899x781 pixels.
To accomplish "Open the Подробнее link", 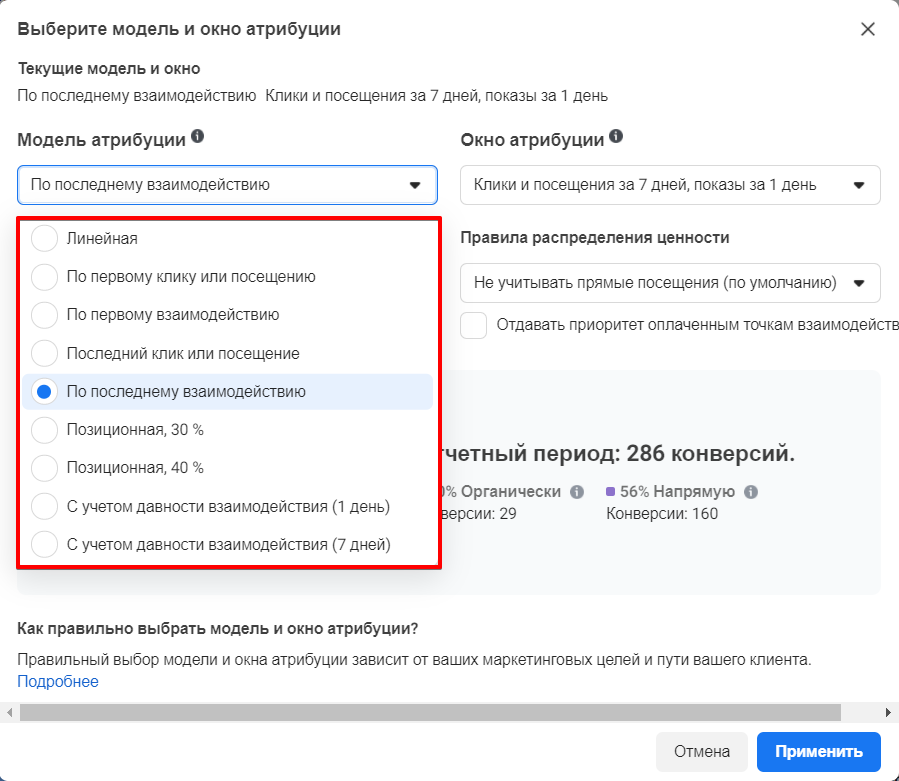I will tap(58, 682).
